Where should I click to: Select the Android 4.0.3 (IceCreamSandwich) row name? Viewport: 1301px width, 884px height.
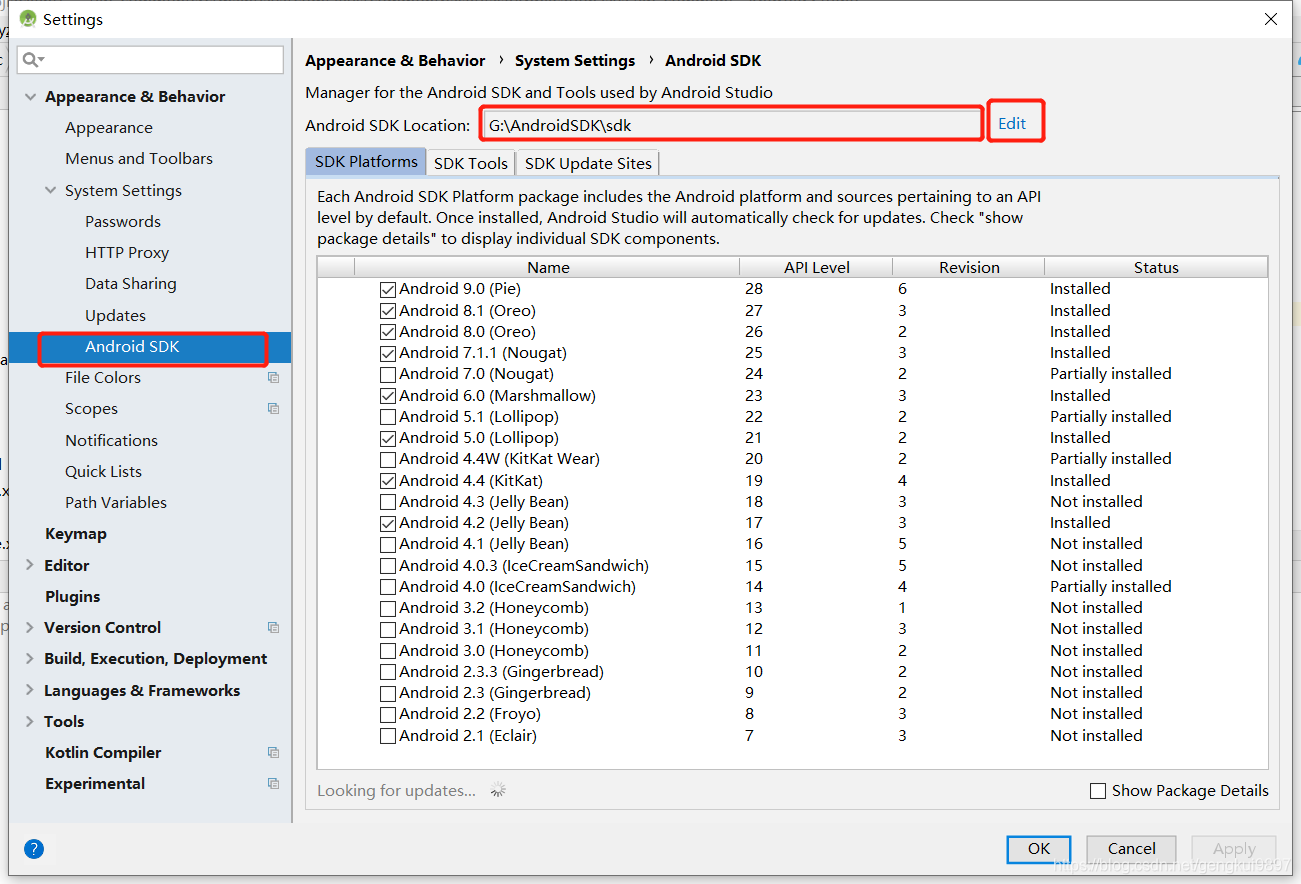[x=524, y=566]
